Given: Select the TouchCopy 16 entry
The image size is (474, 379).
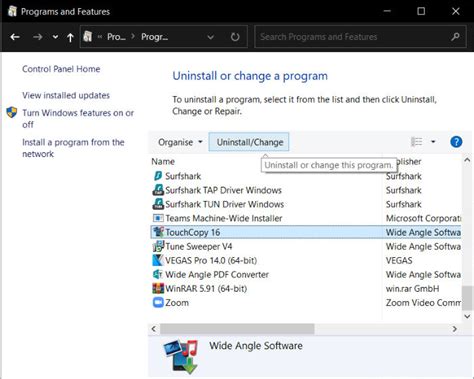Looking at the screenshot, I should click(307, 232).
